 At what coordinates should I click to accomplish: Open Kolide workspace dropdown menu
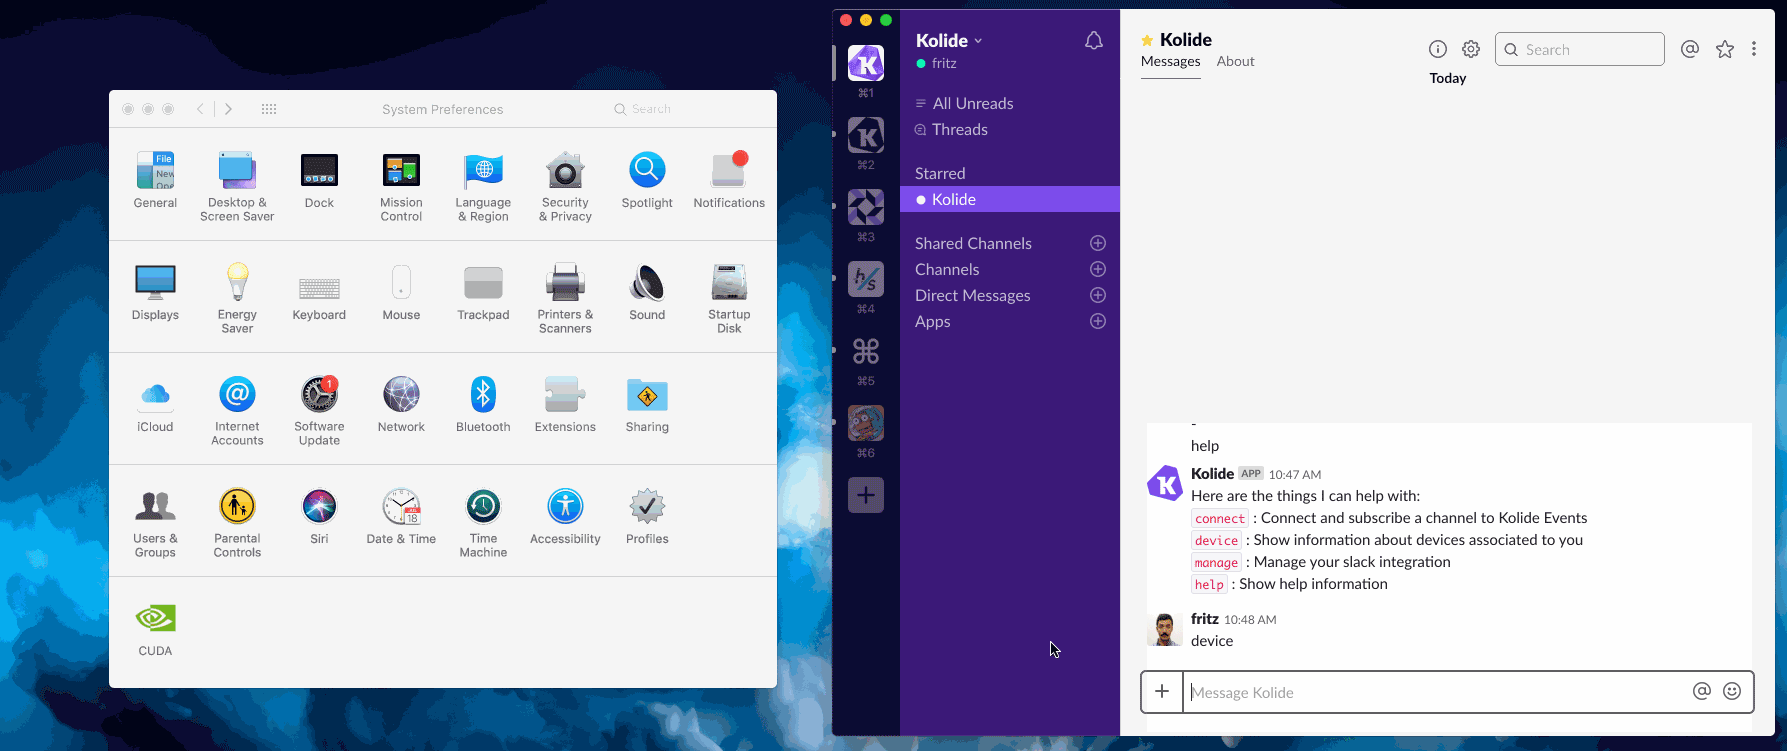(x=949, y=40)
